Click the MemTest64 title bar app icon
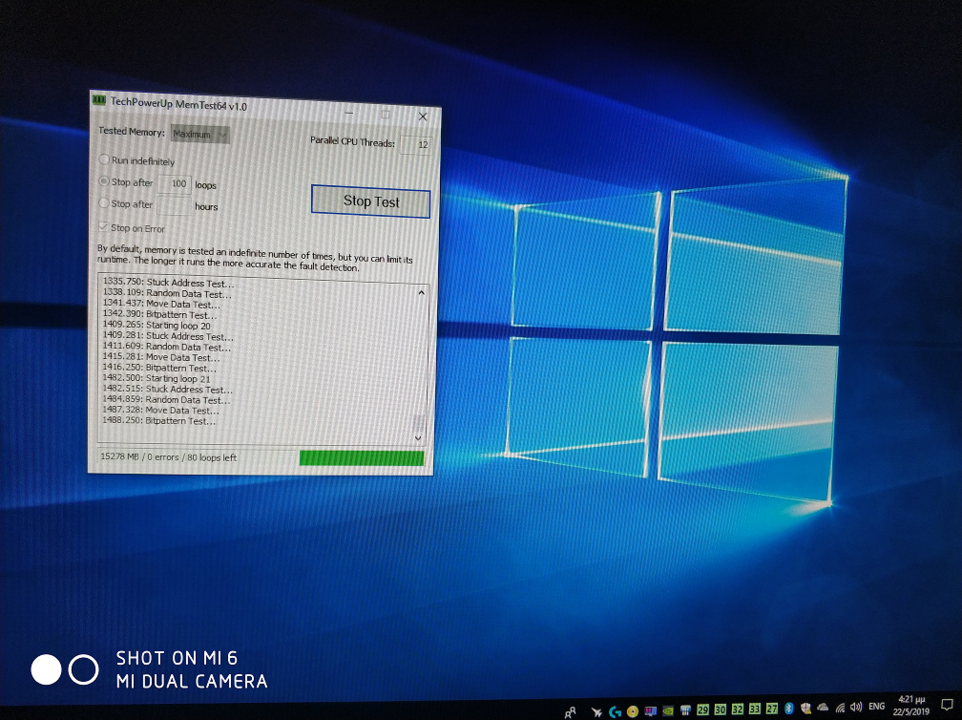The image size is (962, 720). pyautogui.click(x=99, y=100)
